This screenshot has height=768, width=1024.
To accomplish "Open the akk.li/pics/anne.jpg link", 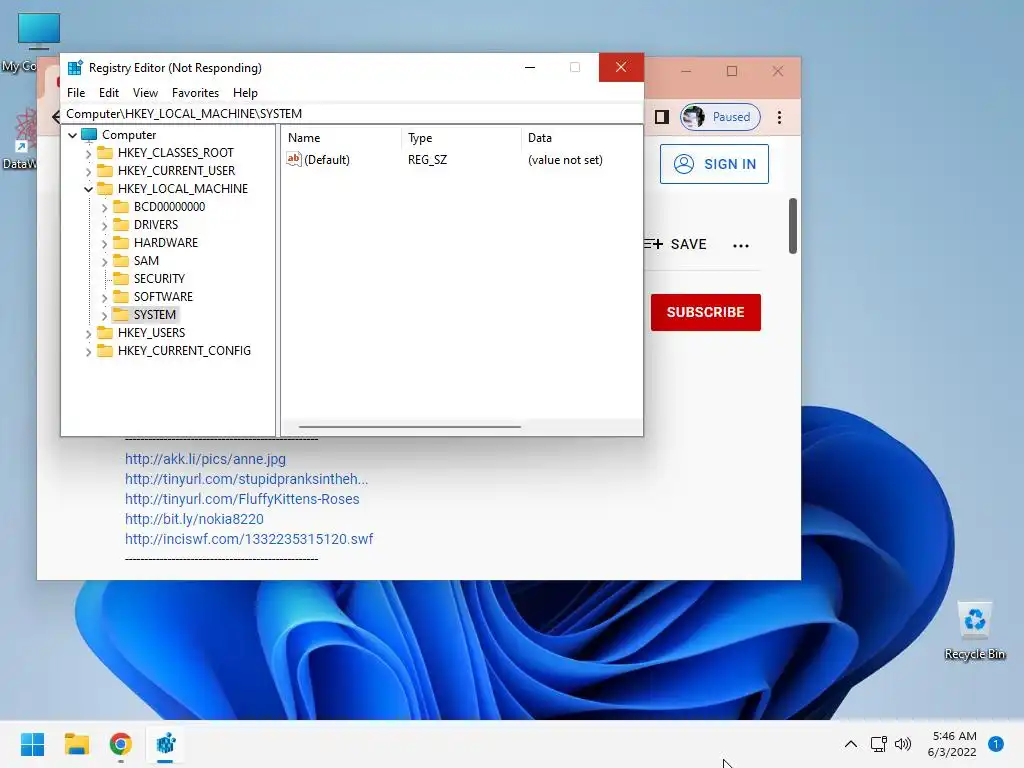I will [x=205, y=459].
